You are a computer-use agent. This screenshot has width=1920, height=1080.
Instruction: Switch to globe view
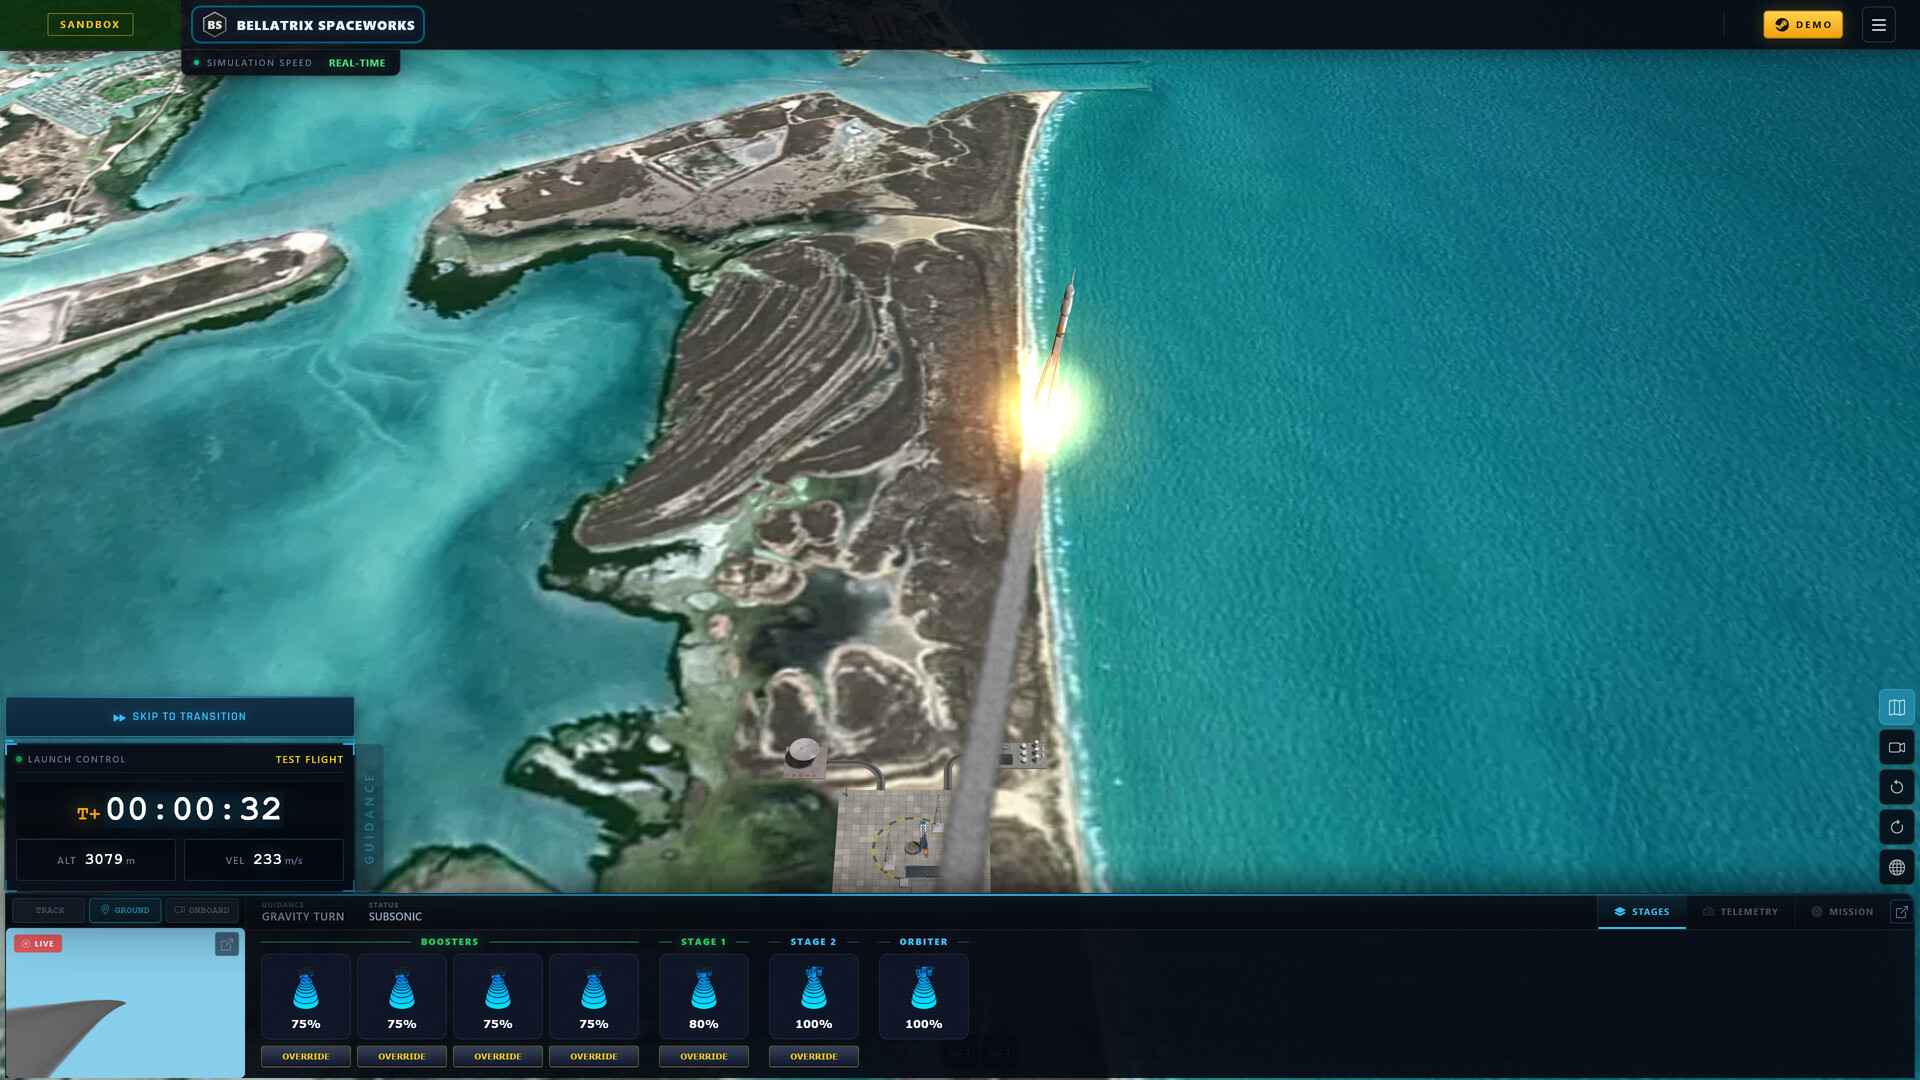1896,868
